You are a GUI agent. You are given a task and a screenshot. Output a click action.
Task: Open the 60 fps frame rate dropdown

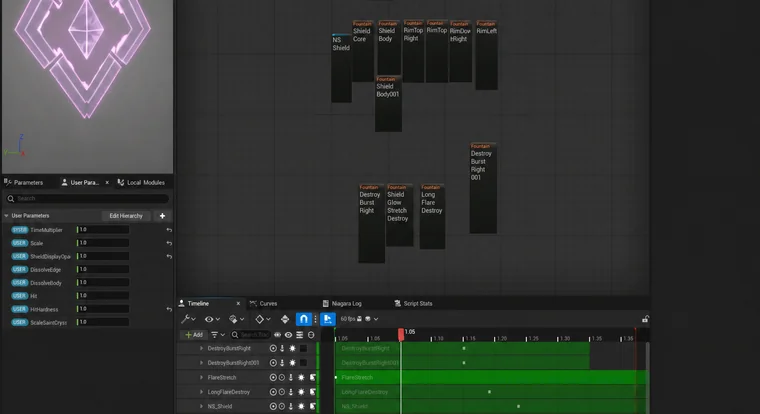359,319
